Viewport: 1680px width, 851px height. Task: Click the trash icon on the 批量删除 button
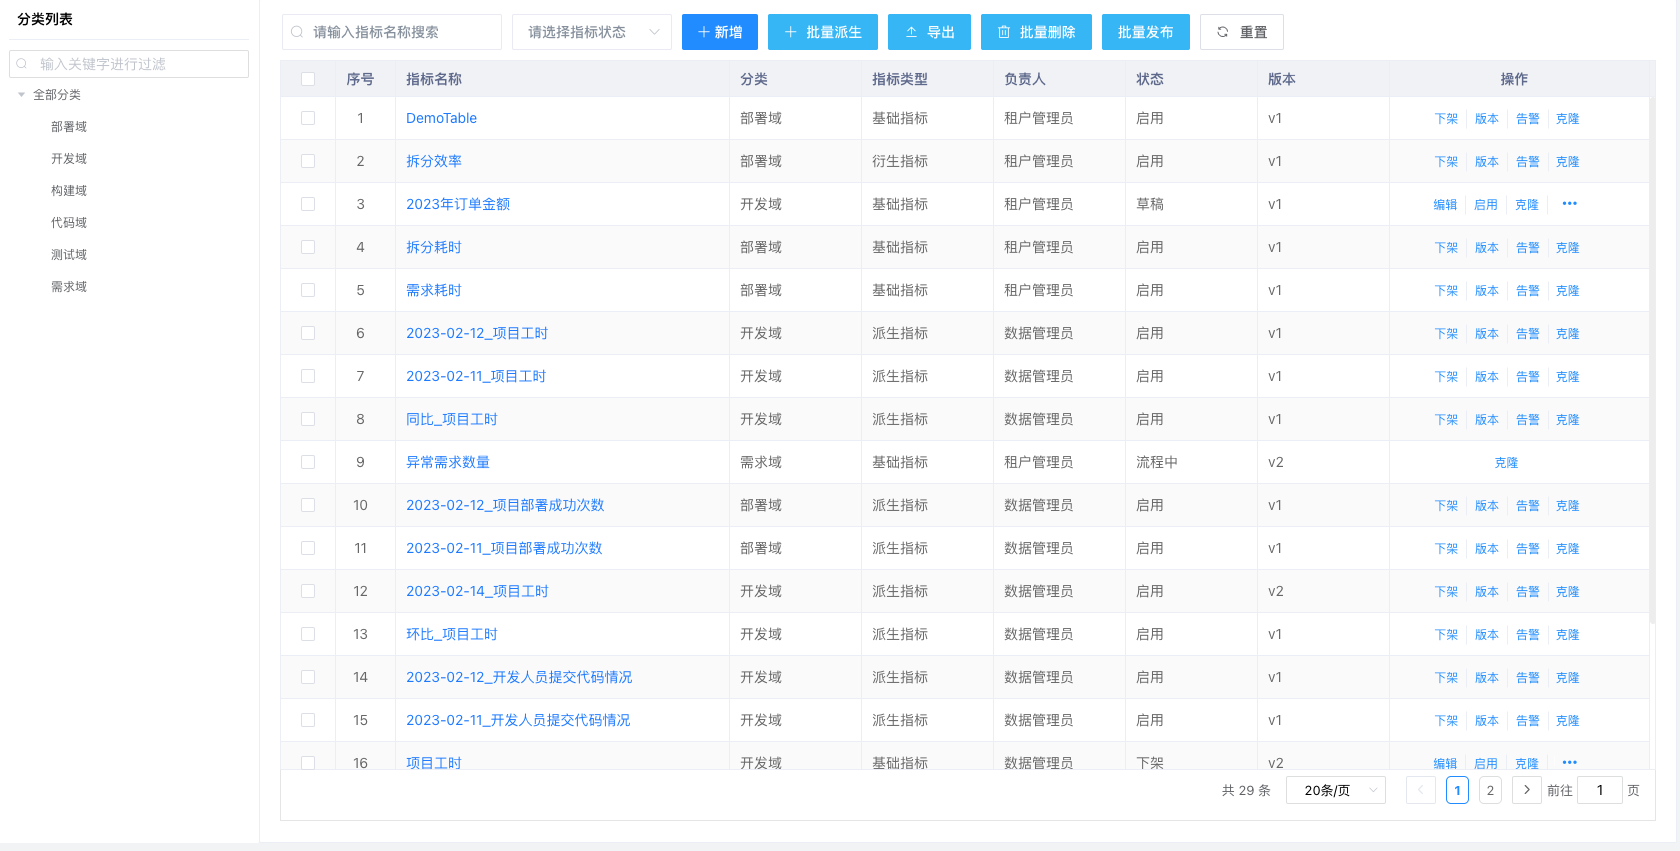(1004, 32)
